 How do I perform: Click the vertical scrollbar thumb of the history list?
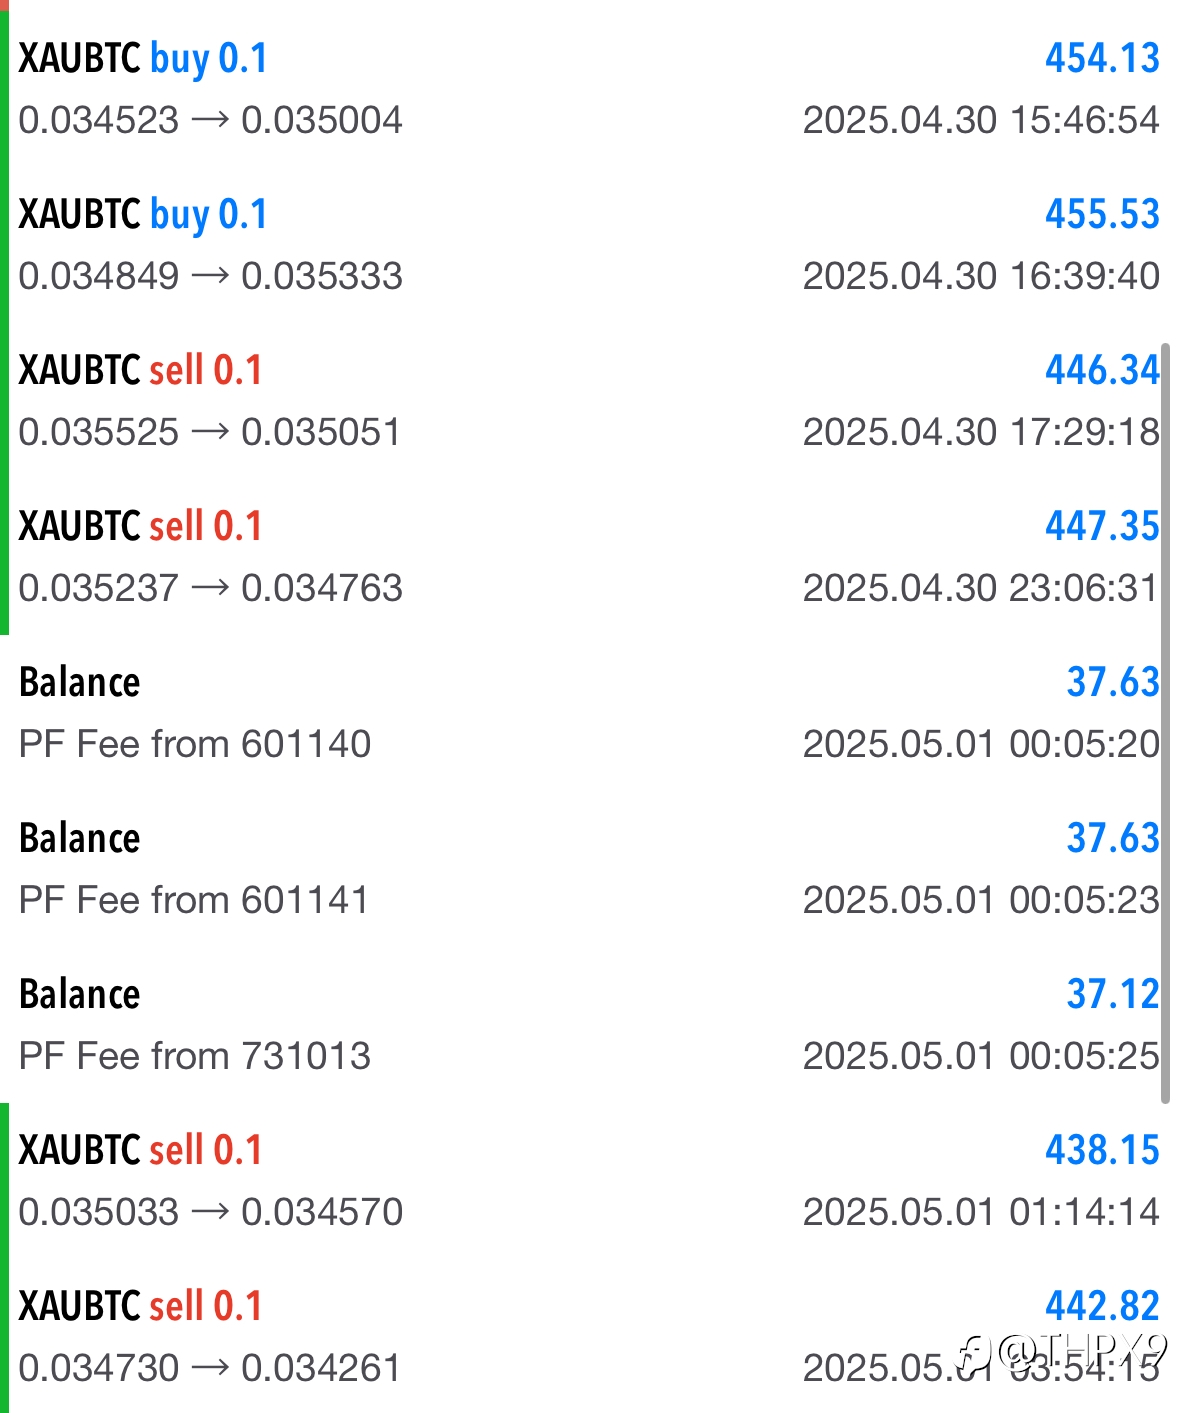click(1165, 723)
